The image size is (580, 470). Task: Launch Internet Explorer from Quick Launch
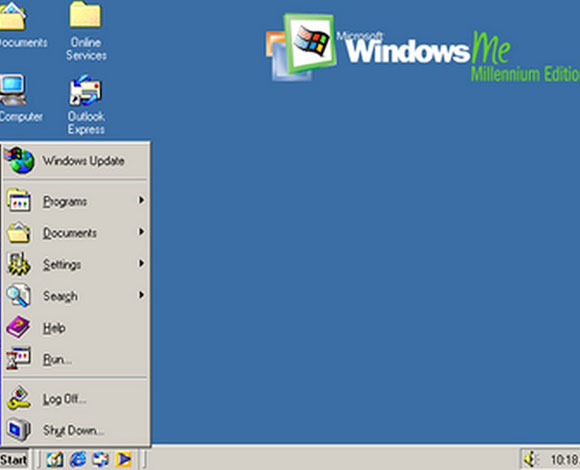click(x=78, y=459)
